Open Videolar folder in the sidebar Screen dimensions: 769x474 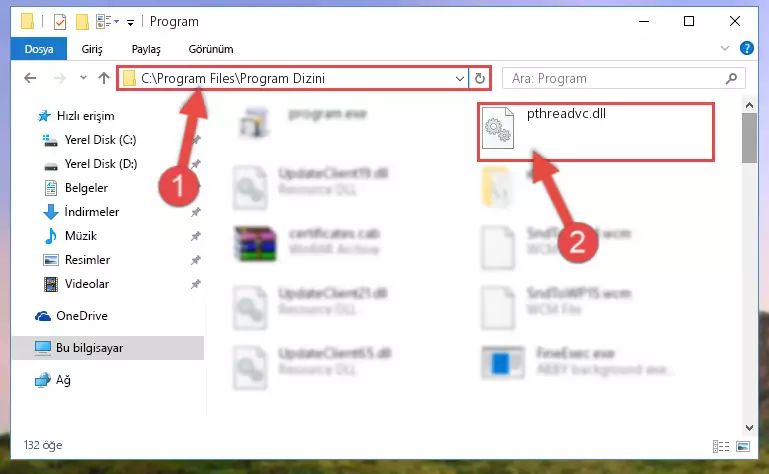pyautogui.click(x=87, y=284)
